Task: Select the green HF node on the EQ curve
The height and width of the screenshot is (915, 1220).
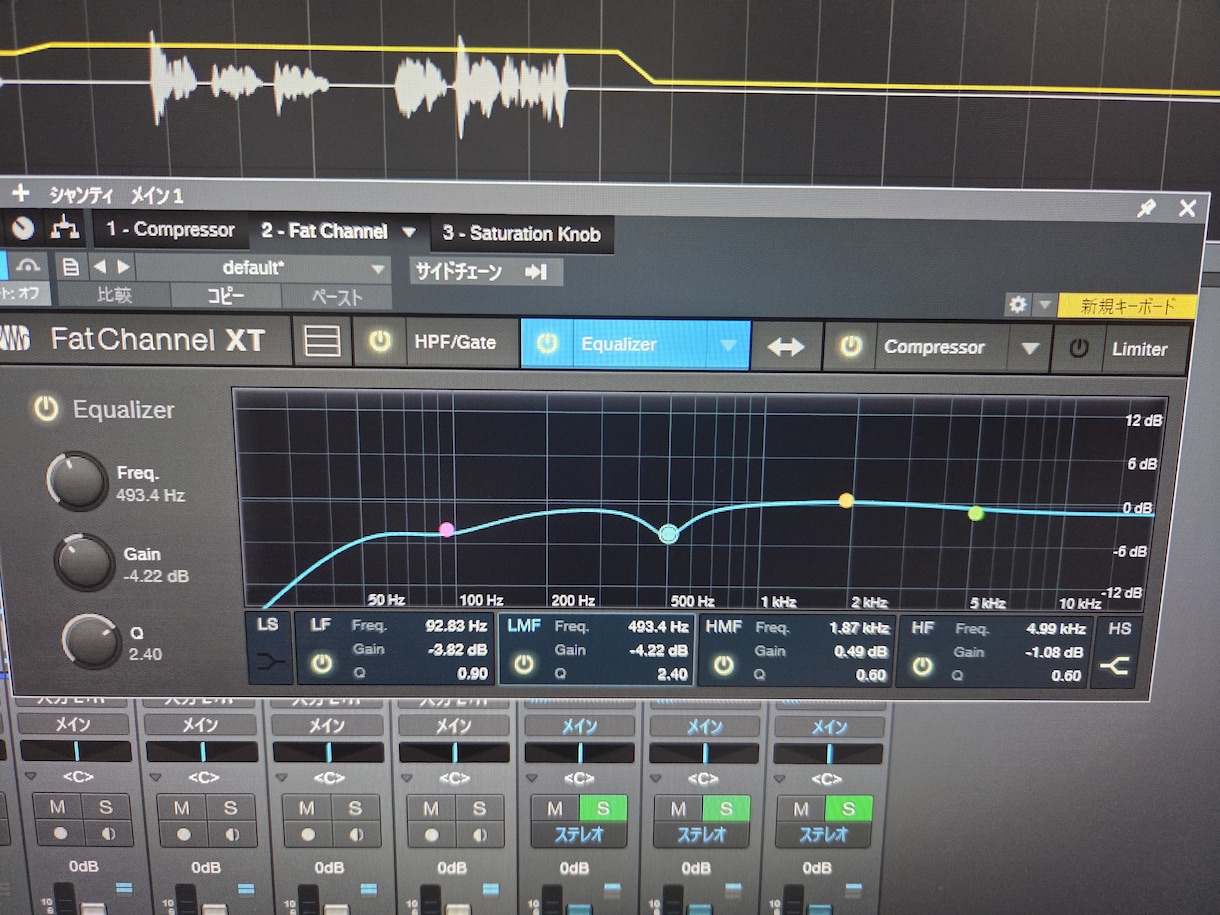Action: [976, 513]
